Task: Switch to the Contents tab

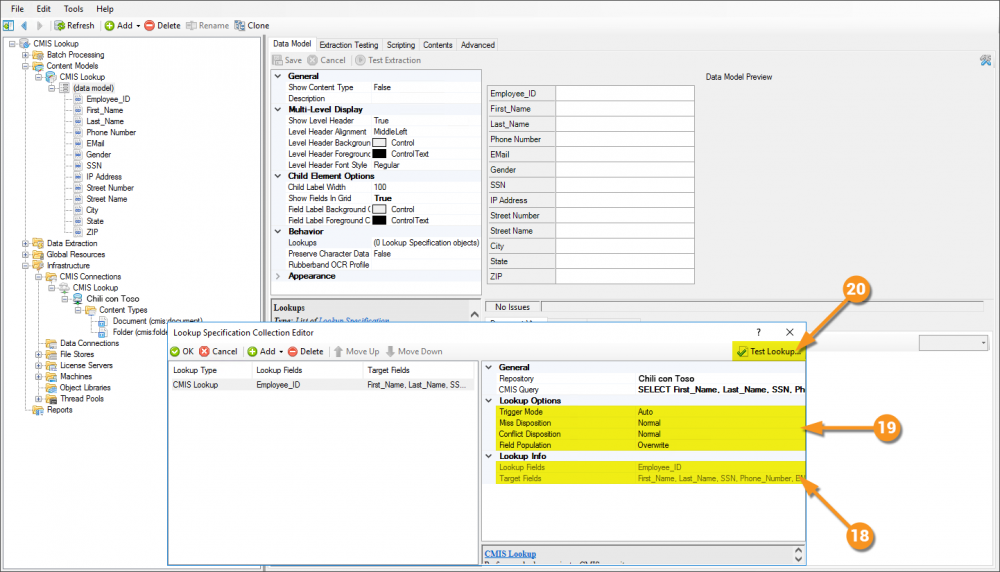Action: [438, 45]
